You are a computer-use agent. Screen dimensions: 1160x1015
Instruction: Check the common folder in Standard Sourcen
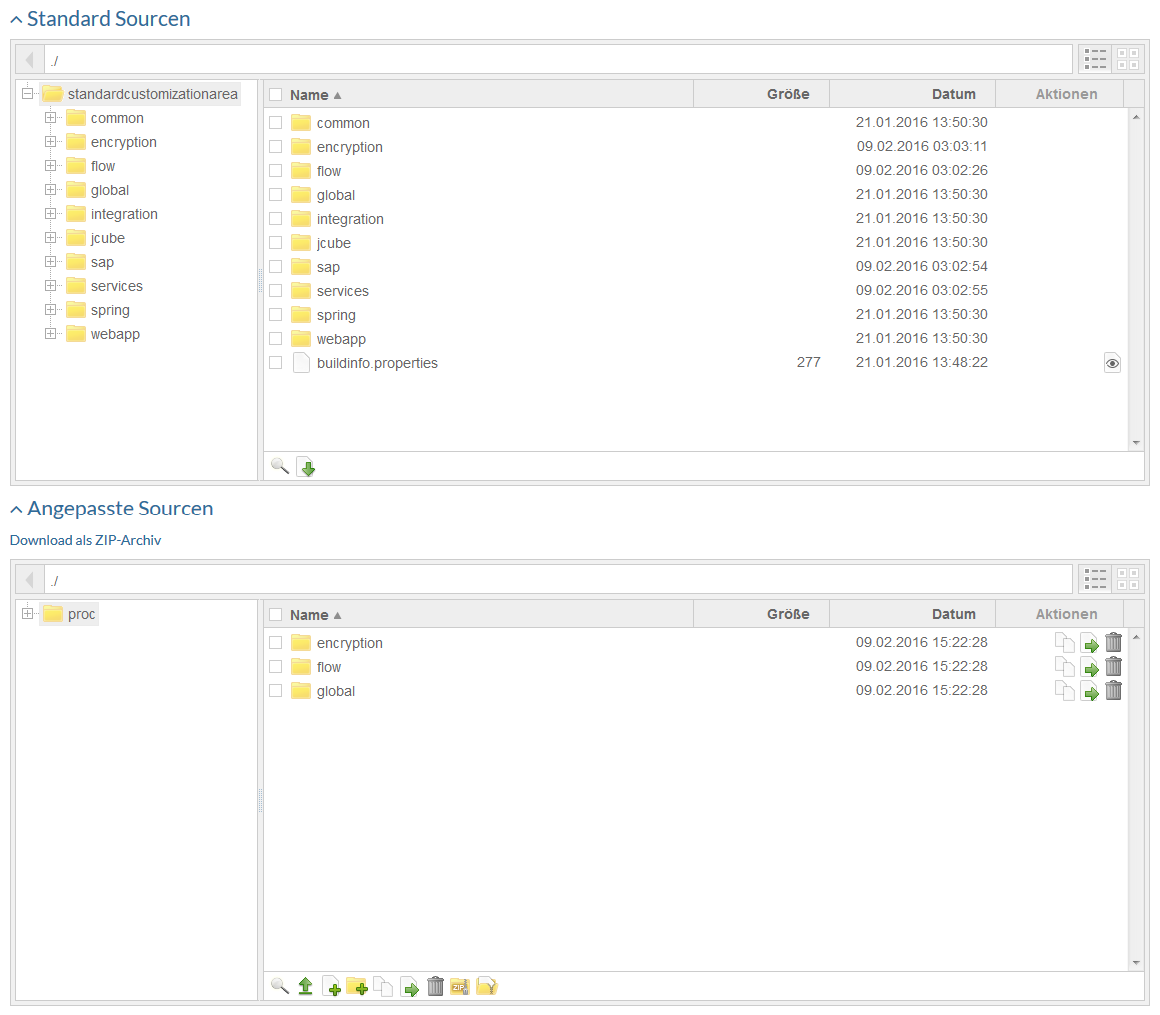coord(276,123)
